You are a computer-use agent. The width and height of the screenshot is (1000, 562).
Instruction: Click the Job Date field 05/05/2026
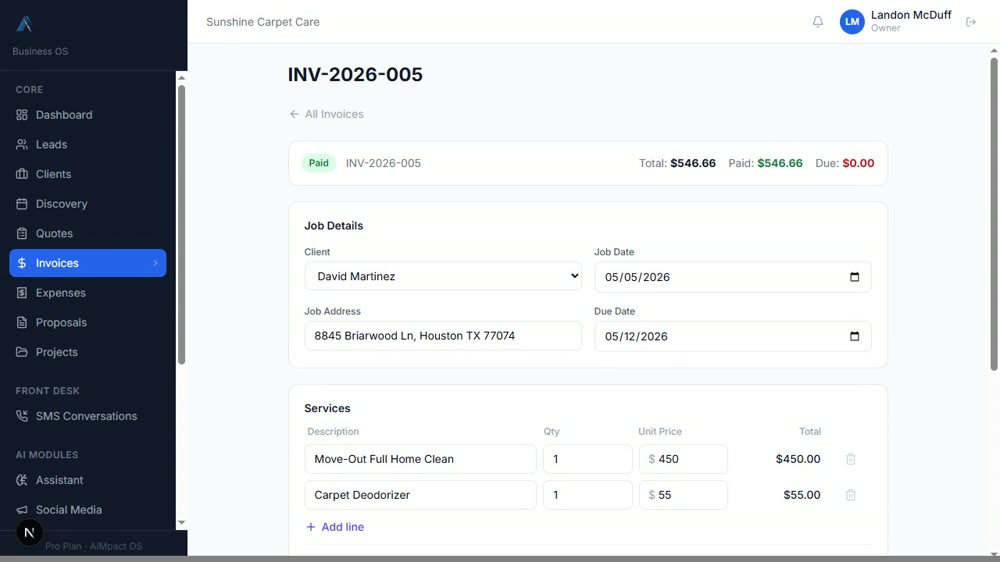point(733,277)
